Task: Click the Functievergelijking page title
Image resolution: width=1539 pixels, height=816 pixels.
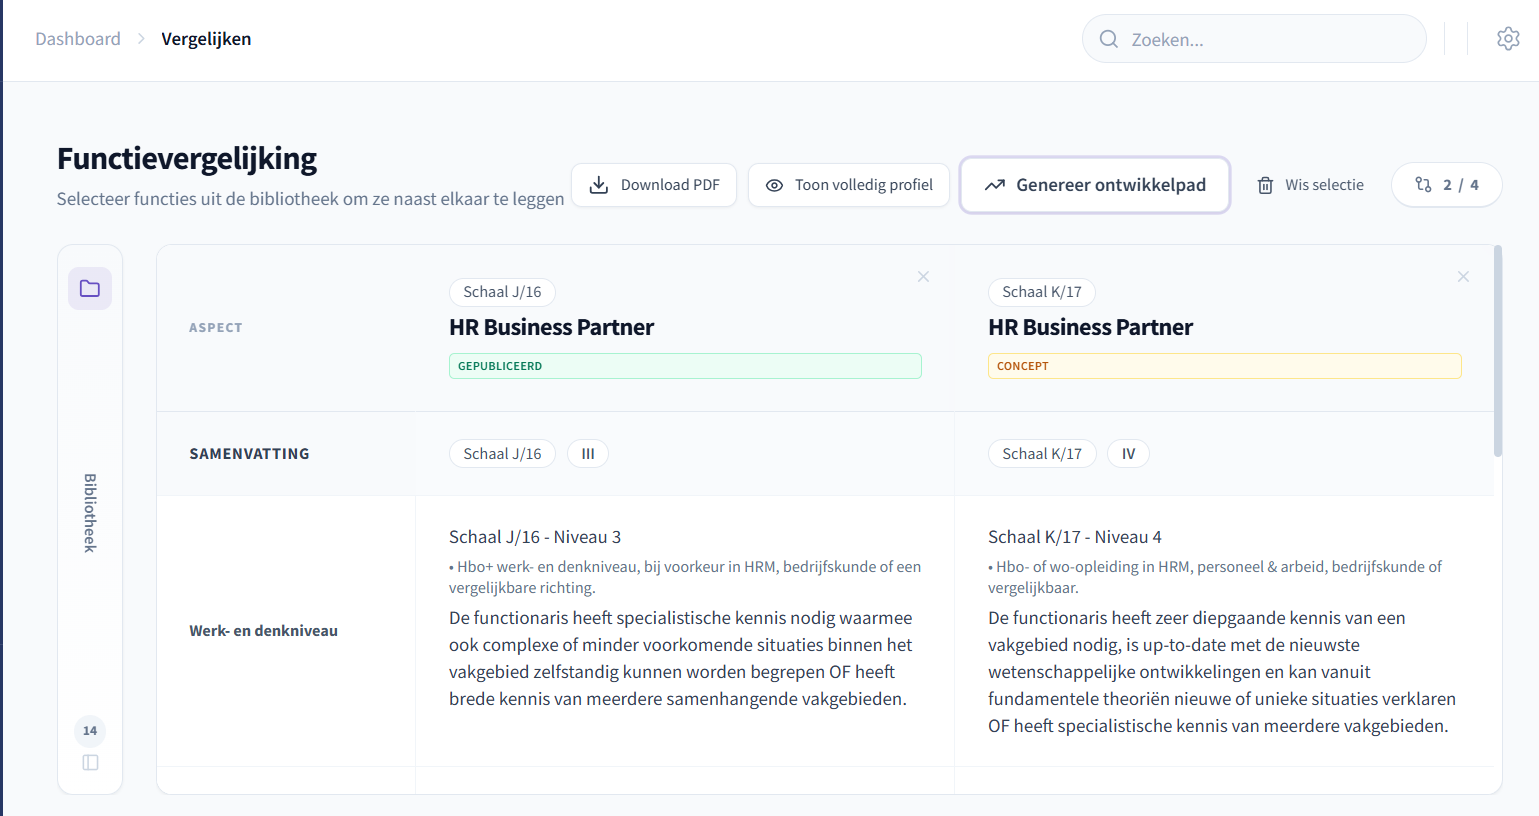Action: pyautogui.click(x=187, y=159)
